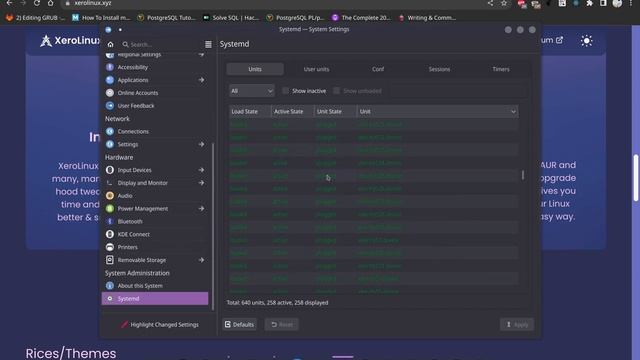
Task: Bookmark this page with the star icon
Action: click(x=504, y=3)
